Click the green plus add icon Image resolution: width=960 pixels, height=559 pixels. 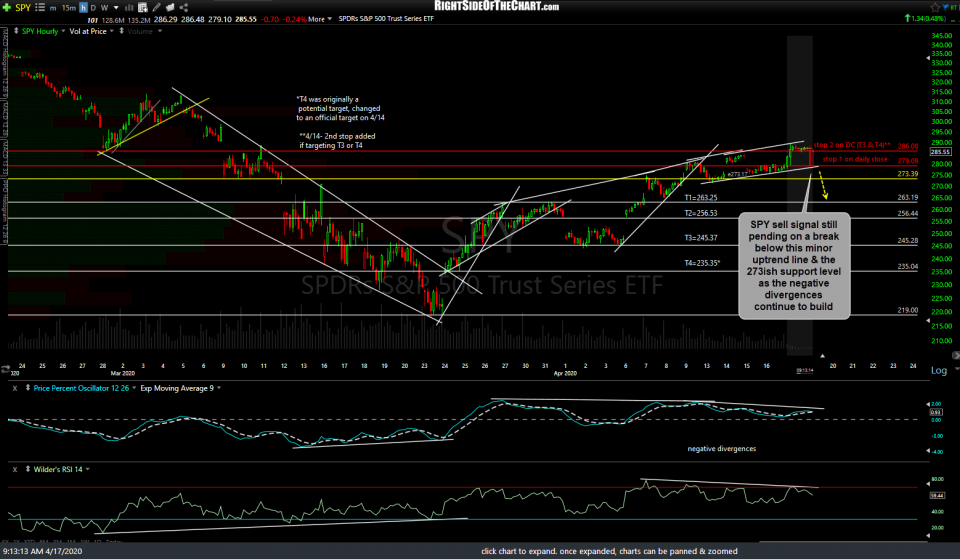(x=7, y=7)
